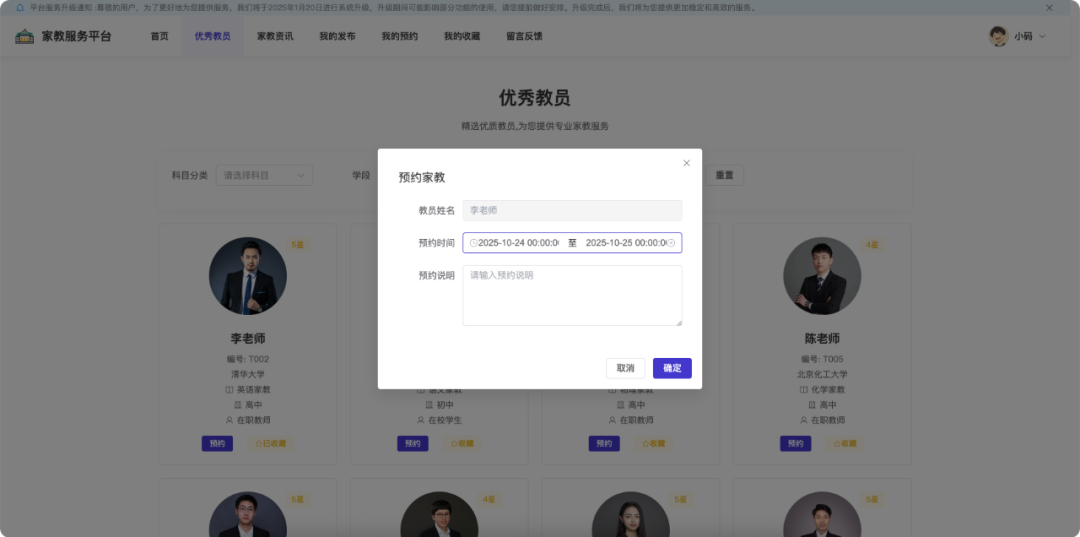1080x537 pixels.
Task: Click 已收藏 button under 李老师
Action: click(x=270, y=443)
